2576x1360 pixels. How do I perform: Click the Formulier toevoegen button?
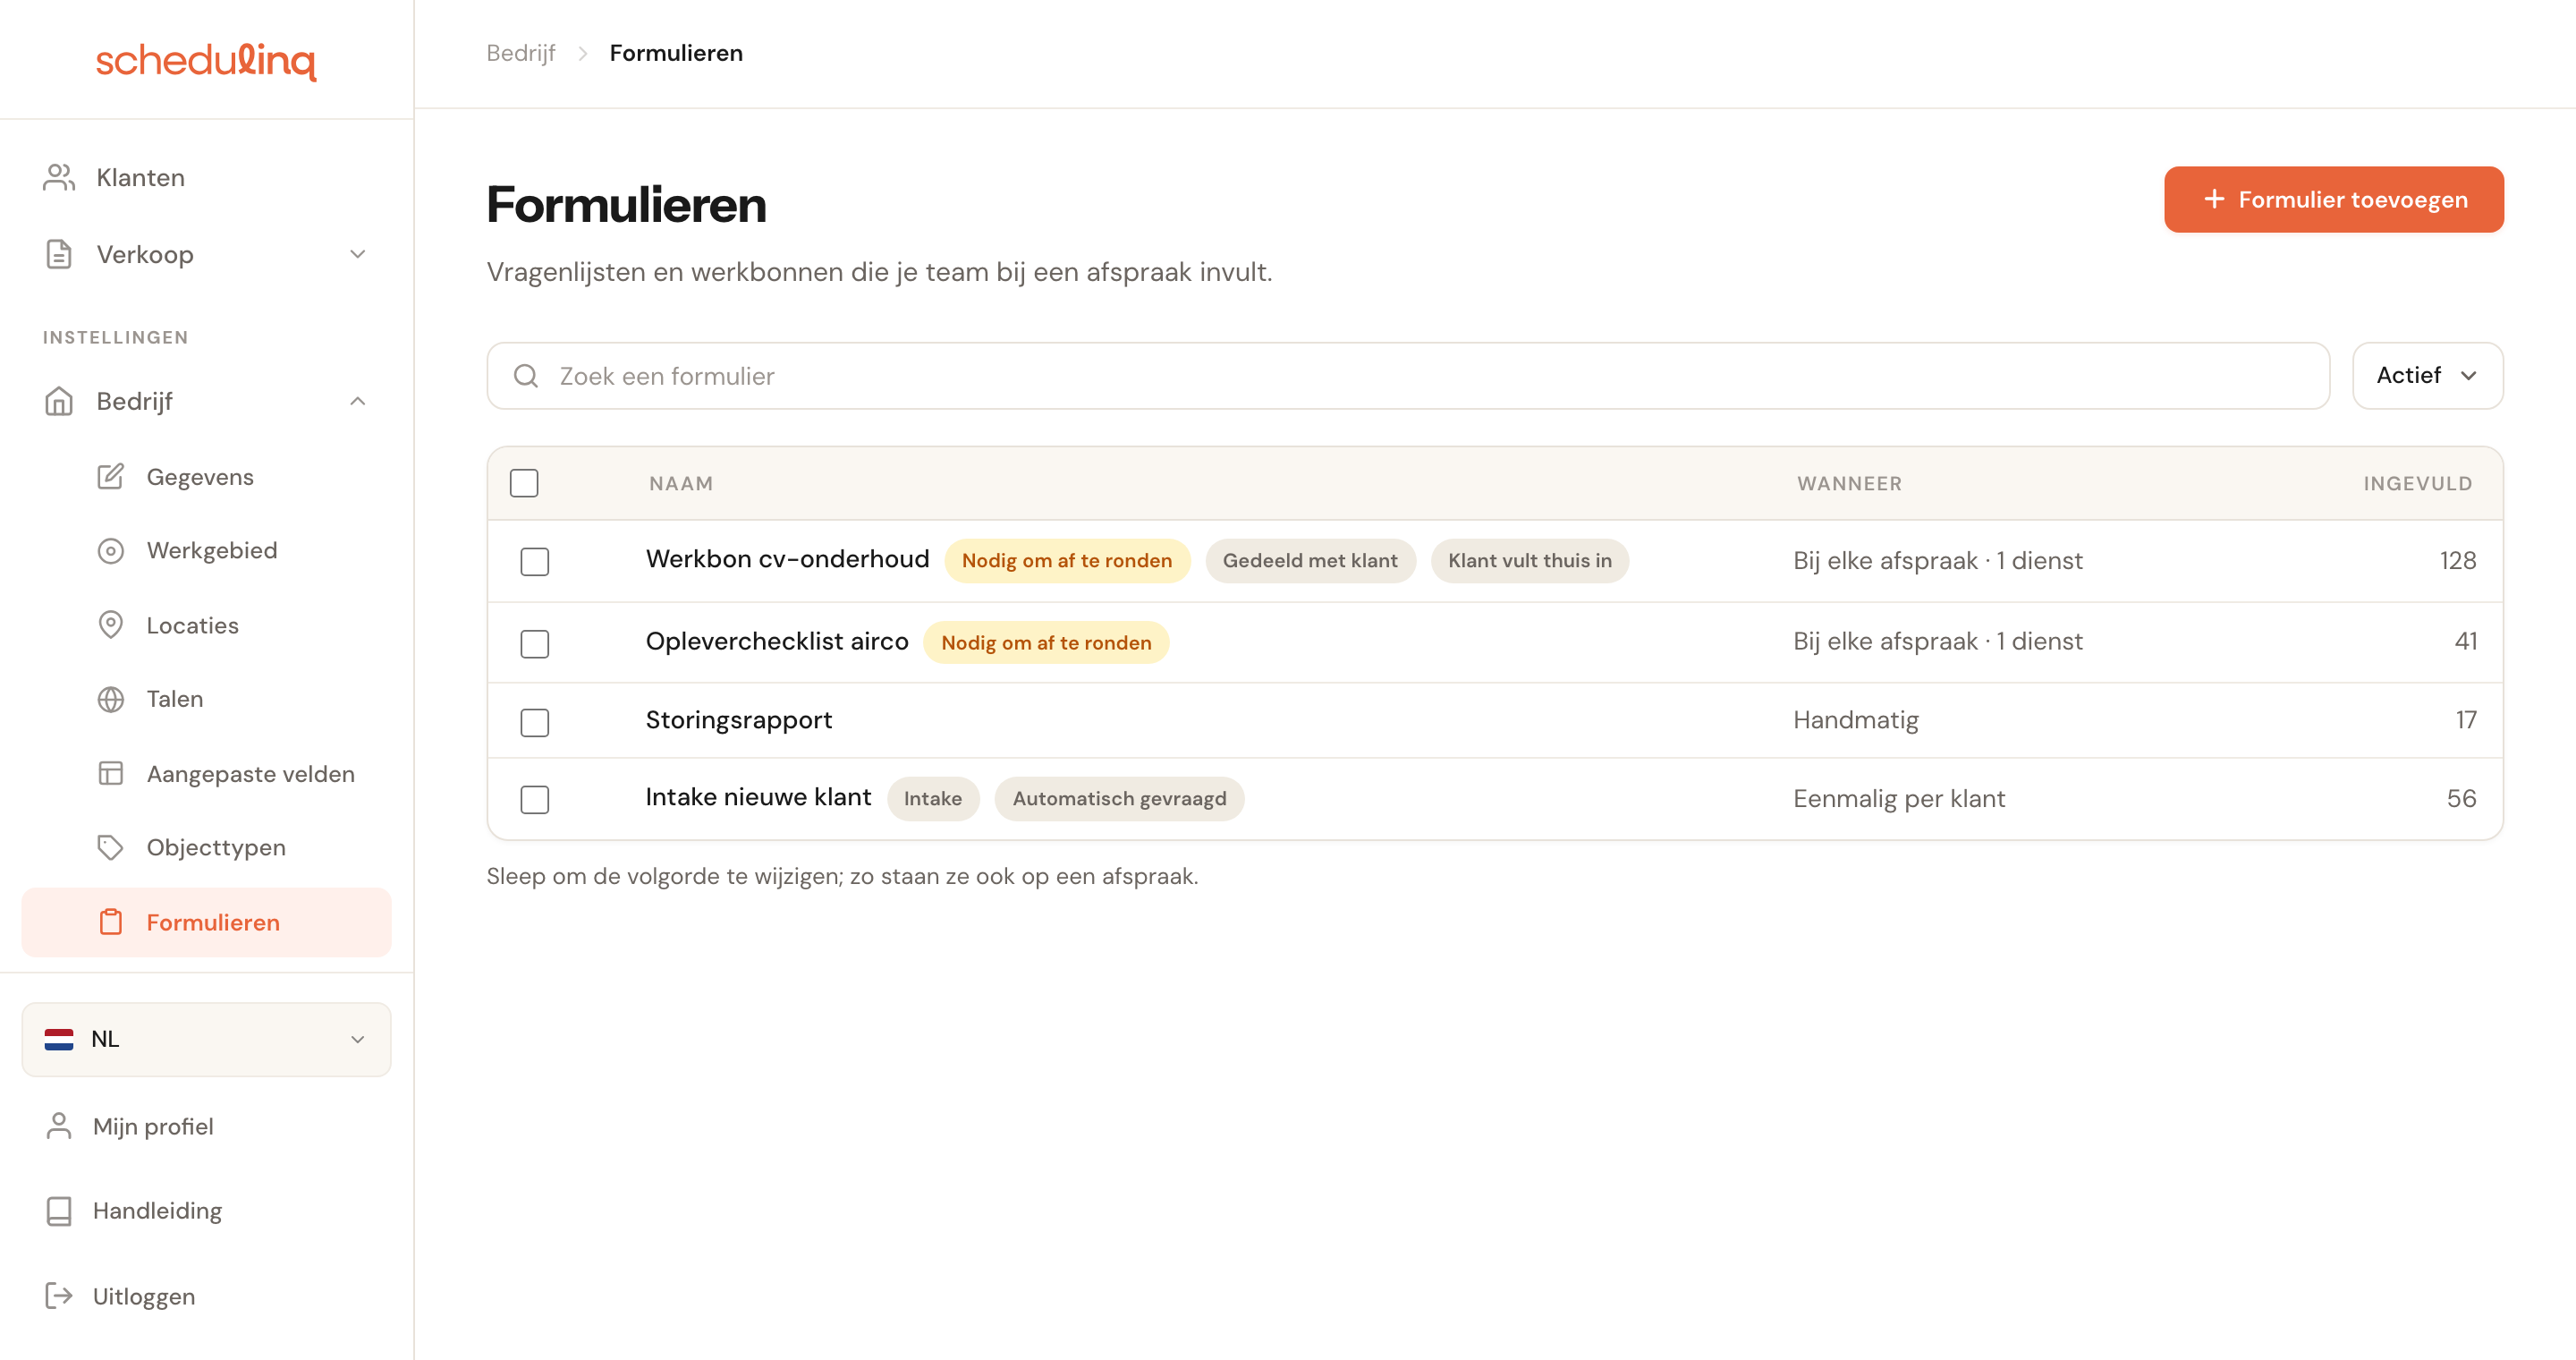[2334, 199]
